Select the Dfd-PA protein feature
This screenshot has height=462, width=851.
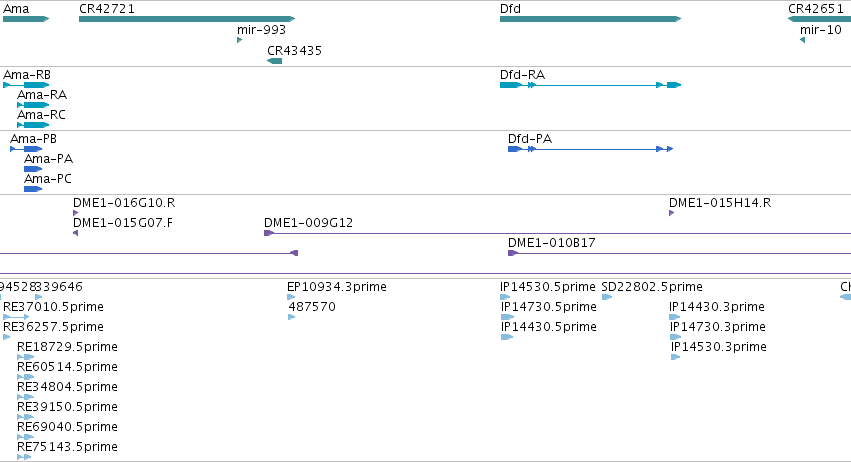[x=590, y=149]
